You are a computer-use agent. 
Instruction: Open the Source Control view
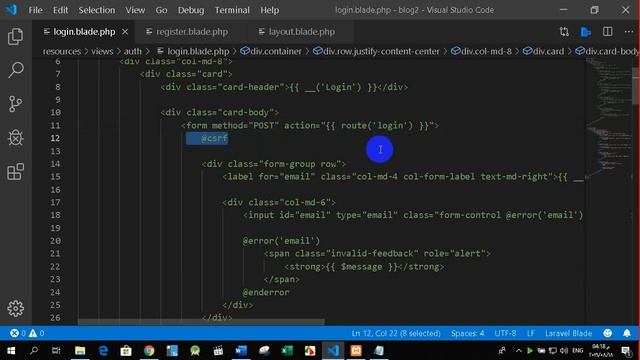[16, 104]
